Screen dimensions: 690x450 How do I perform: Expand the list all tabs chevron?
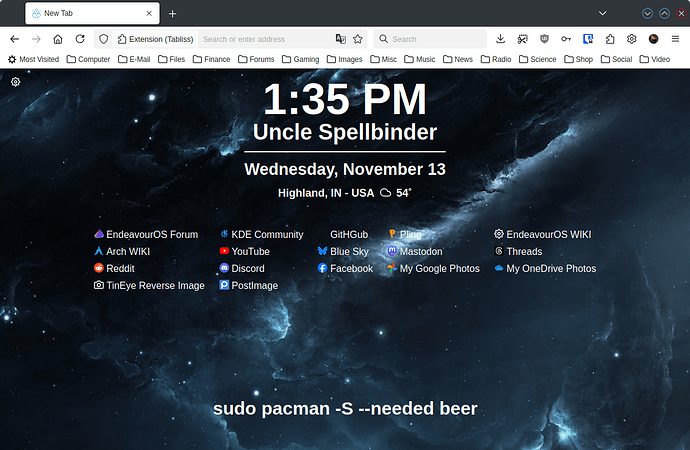[602, 13]
